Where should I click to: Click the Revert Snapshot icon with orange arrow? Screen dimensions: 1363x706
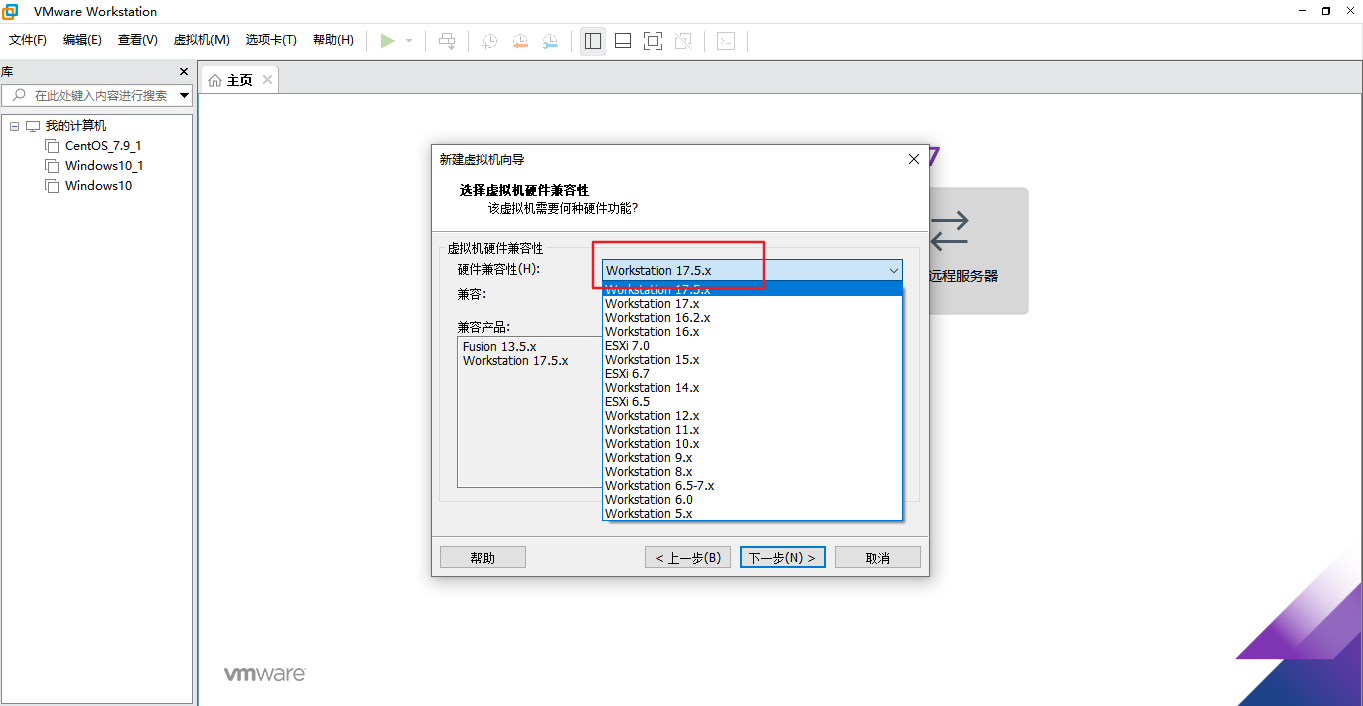coord(519,41)
